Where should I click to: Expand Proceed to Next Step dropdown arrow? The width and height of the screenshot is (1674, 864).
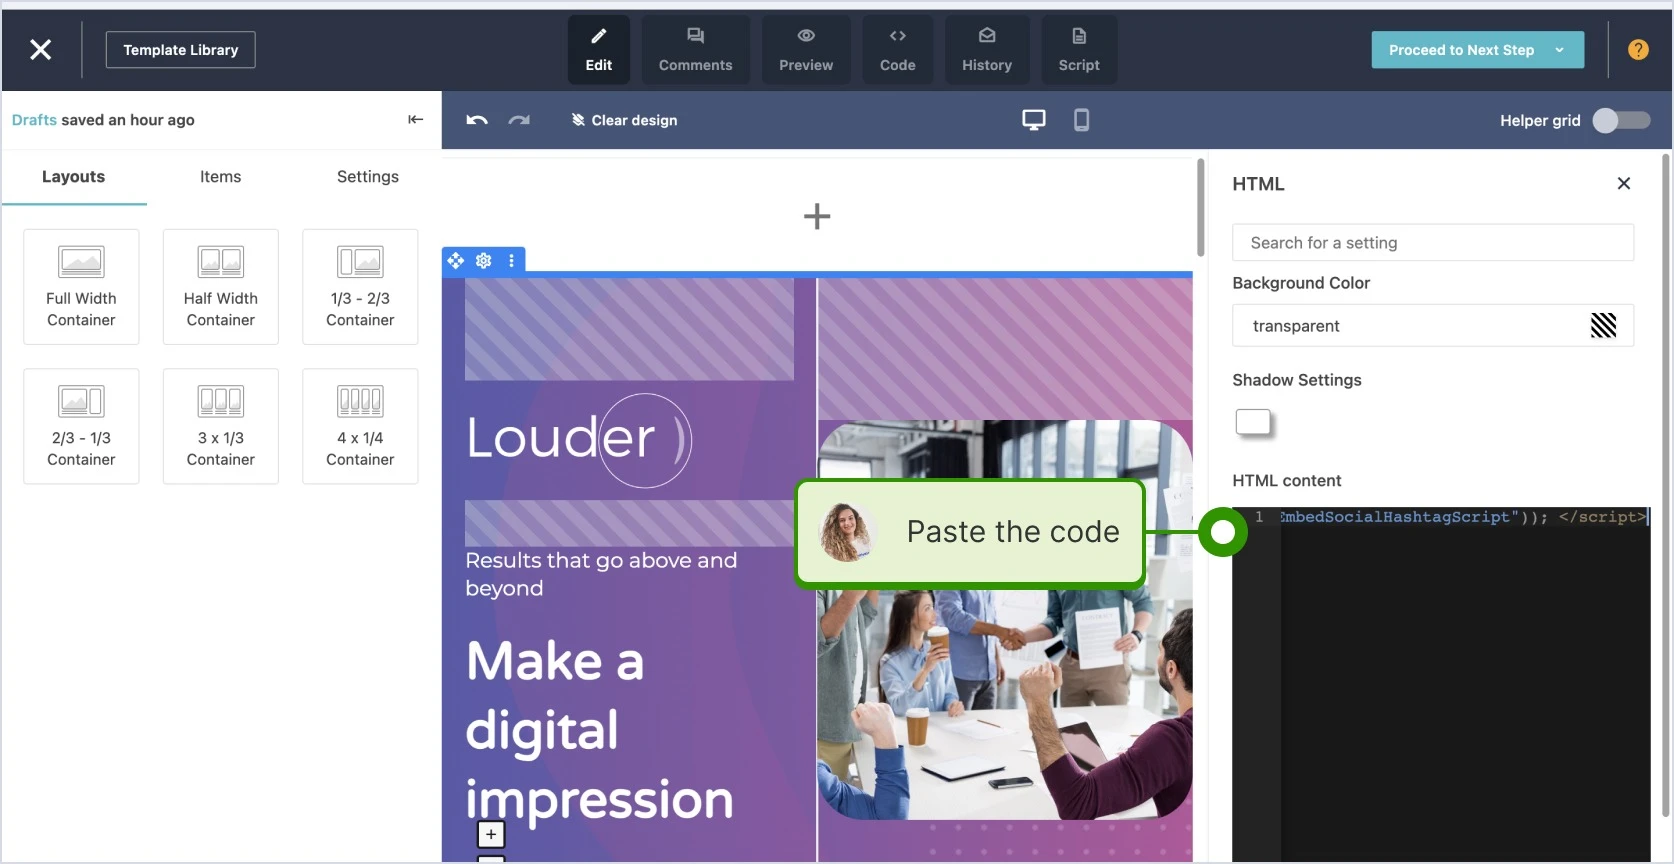pos(1559,50)
